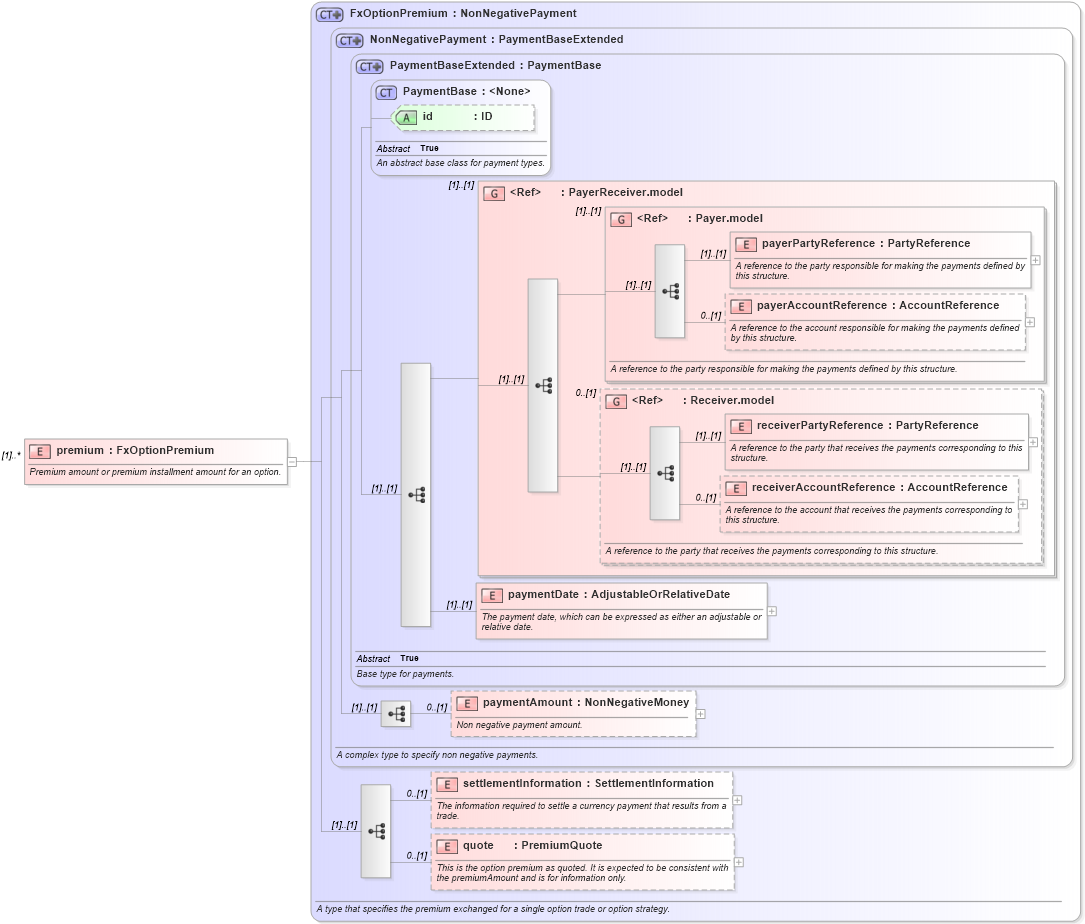Click the A icon of the id attribute
The height and width of the screenshot is (924, 1085).
pos(406,117)
